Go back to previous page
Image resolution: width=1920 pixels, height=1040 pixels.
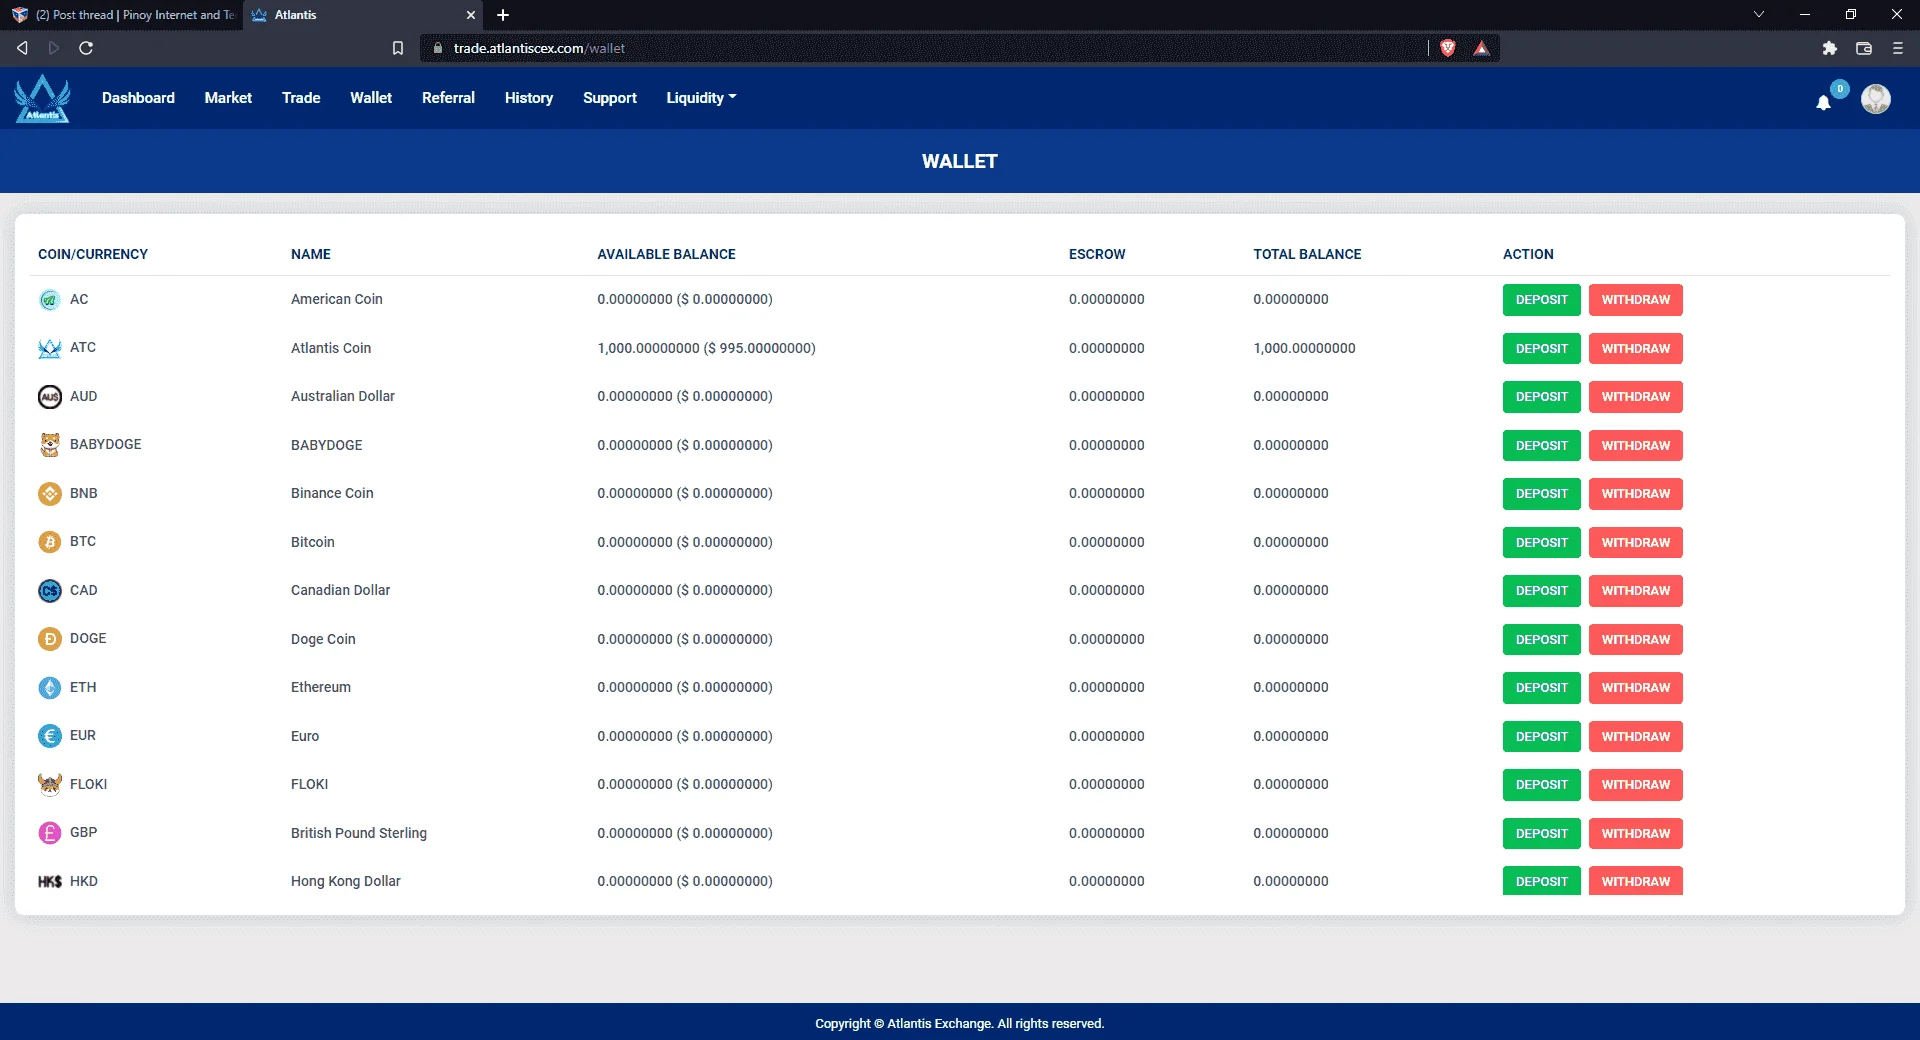[22, 48]
